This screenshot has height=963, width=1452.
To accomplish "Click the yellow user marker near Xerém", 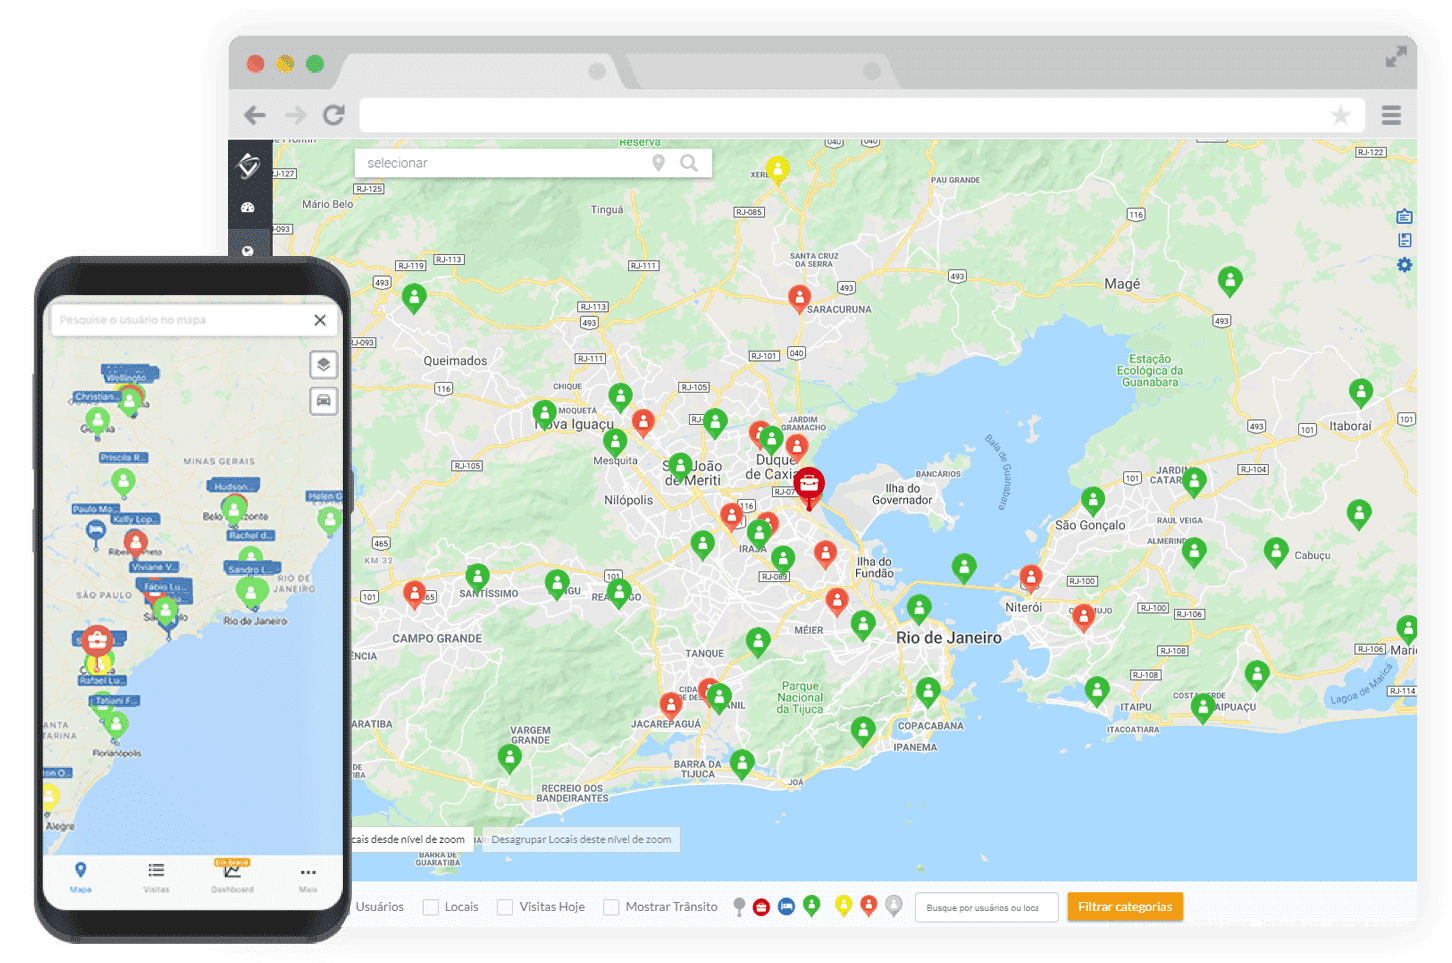I will pos(777,169).
